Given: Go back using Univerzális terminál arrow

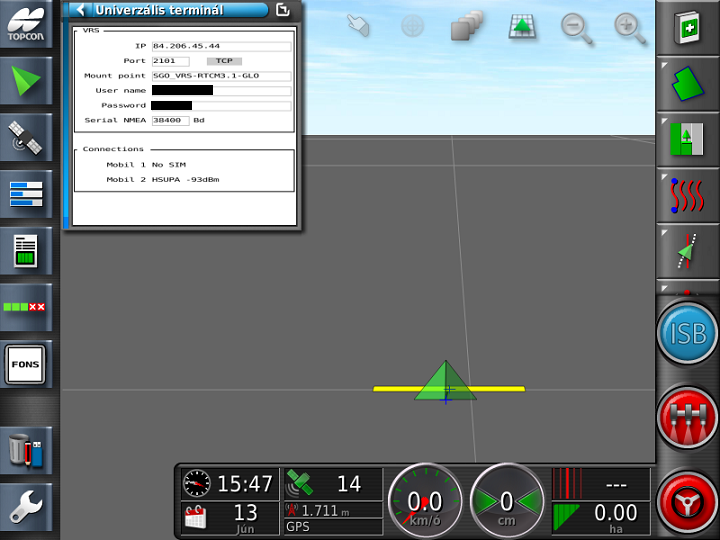Looking at the screenshot, I should pyautogui.click(x=81, y=10).
